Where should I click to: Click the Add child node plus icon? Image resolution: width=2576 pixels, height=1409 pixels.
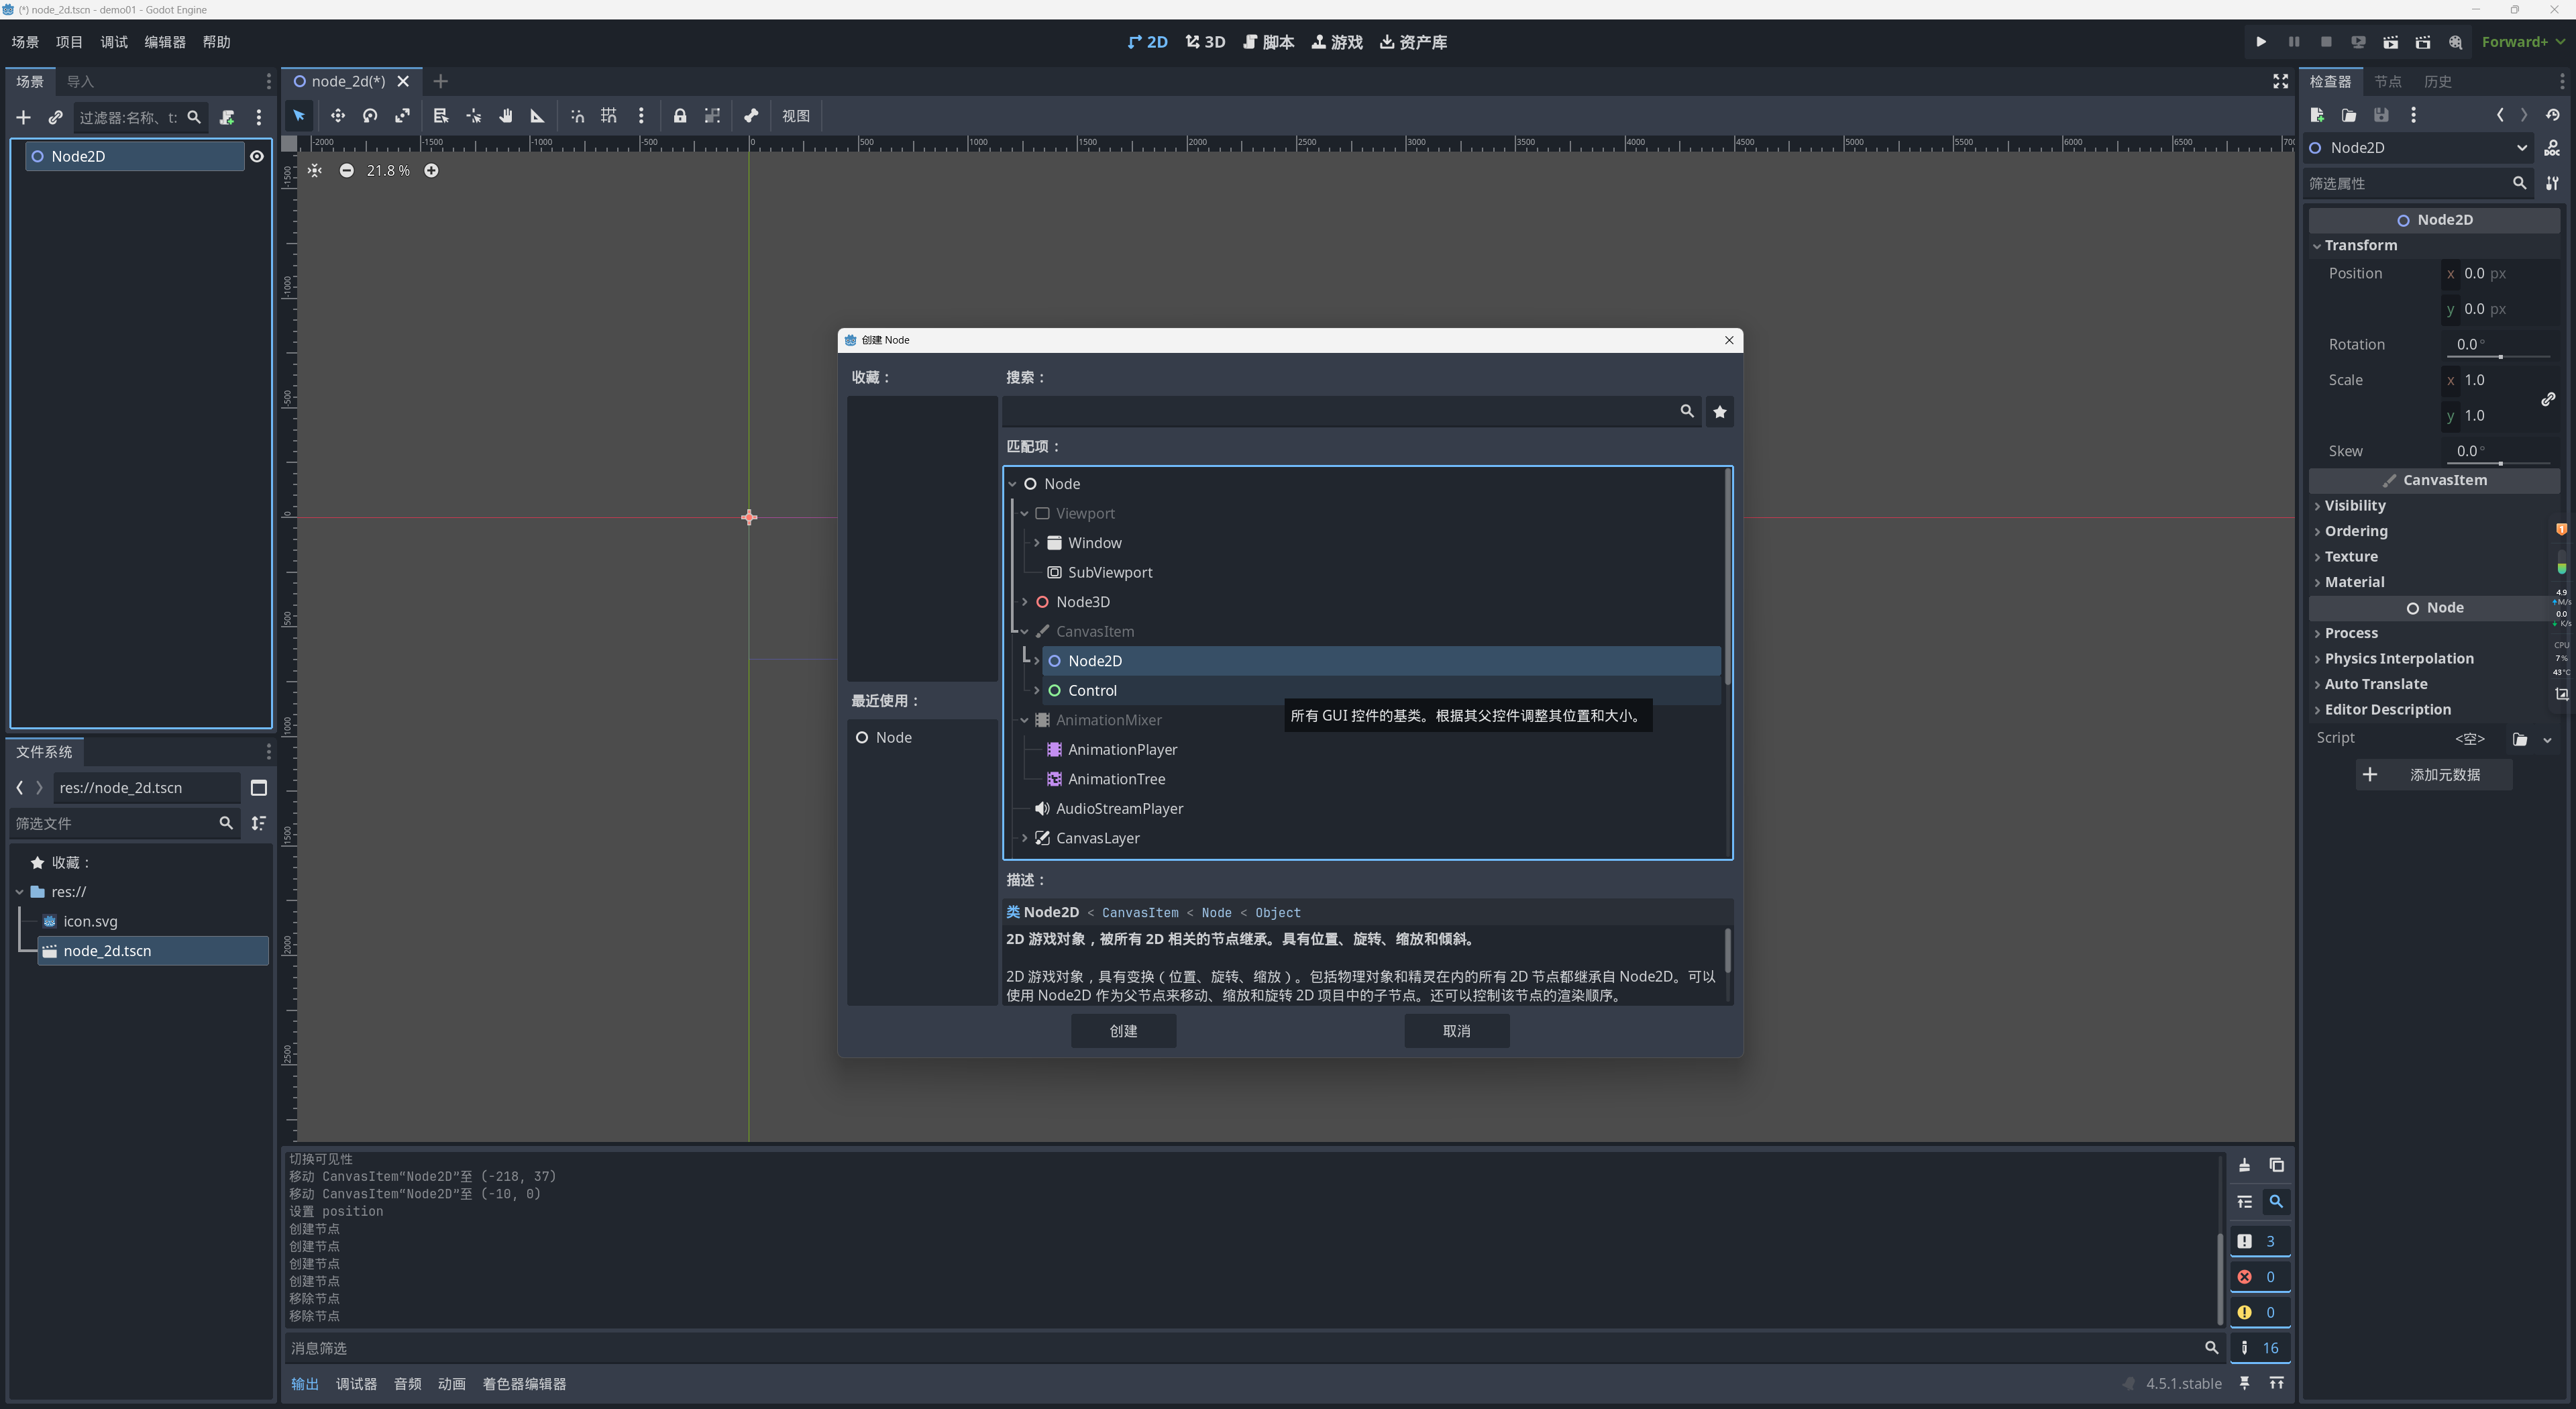click(23, 118)
